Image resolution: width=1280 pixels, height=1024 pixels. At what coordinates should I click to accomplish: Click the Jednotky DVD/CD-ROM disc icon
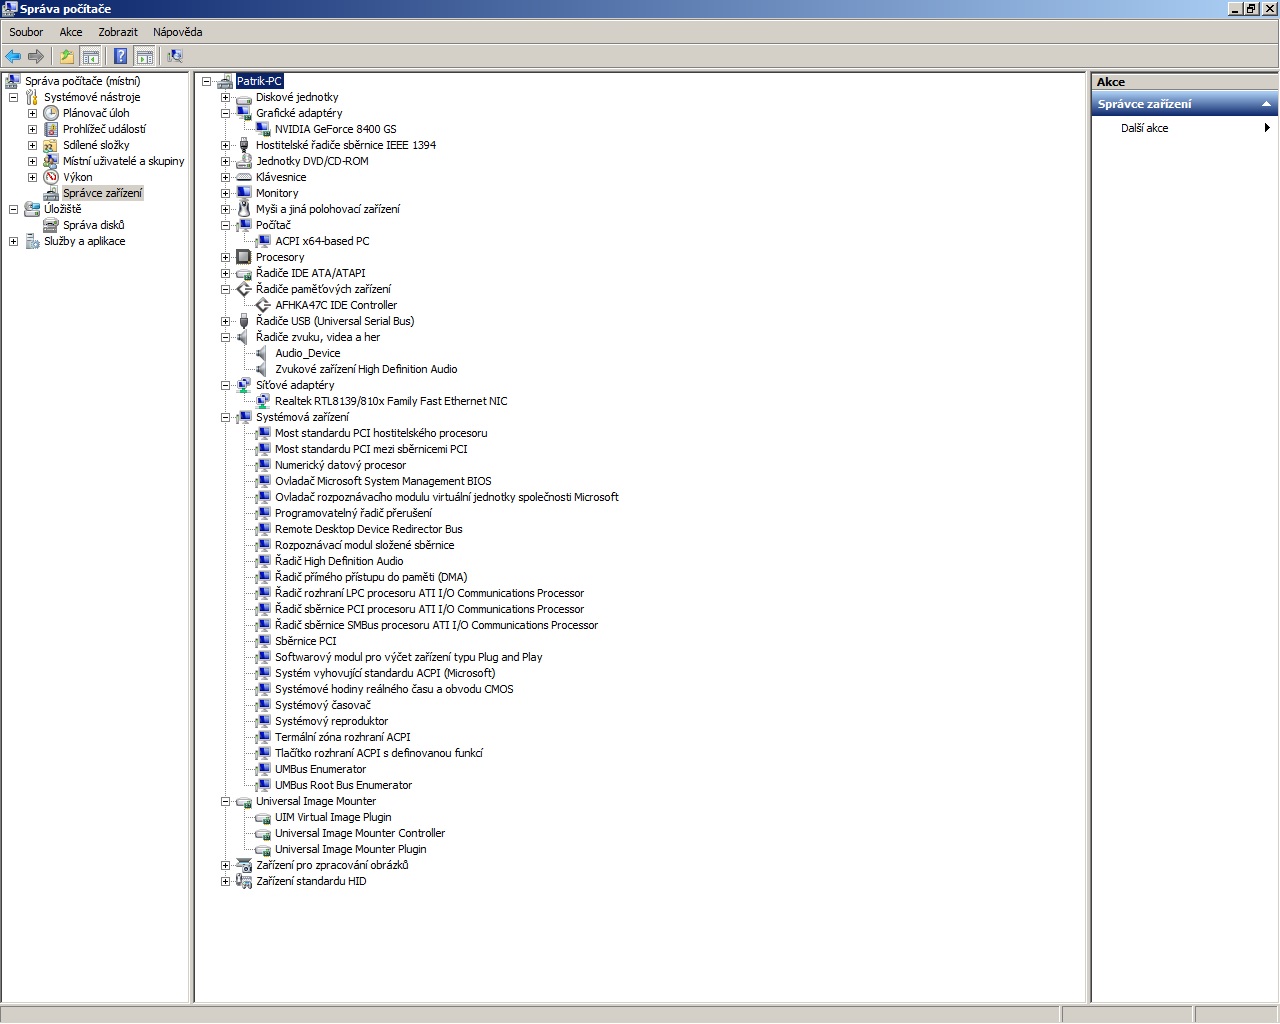click(x=244, y=161)
